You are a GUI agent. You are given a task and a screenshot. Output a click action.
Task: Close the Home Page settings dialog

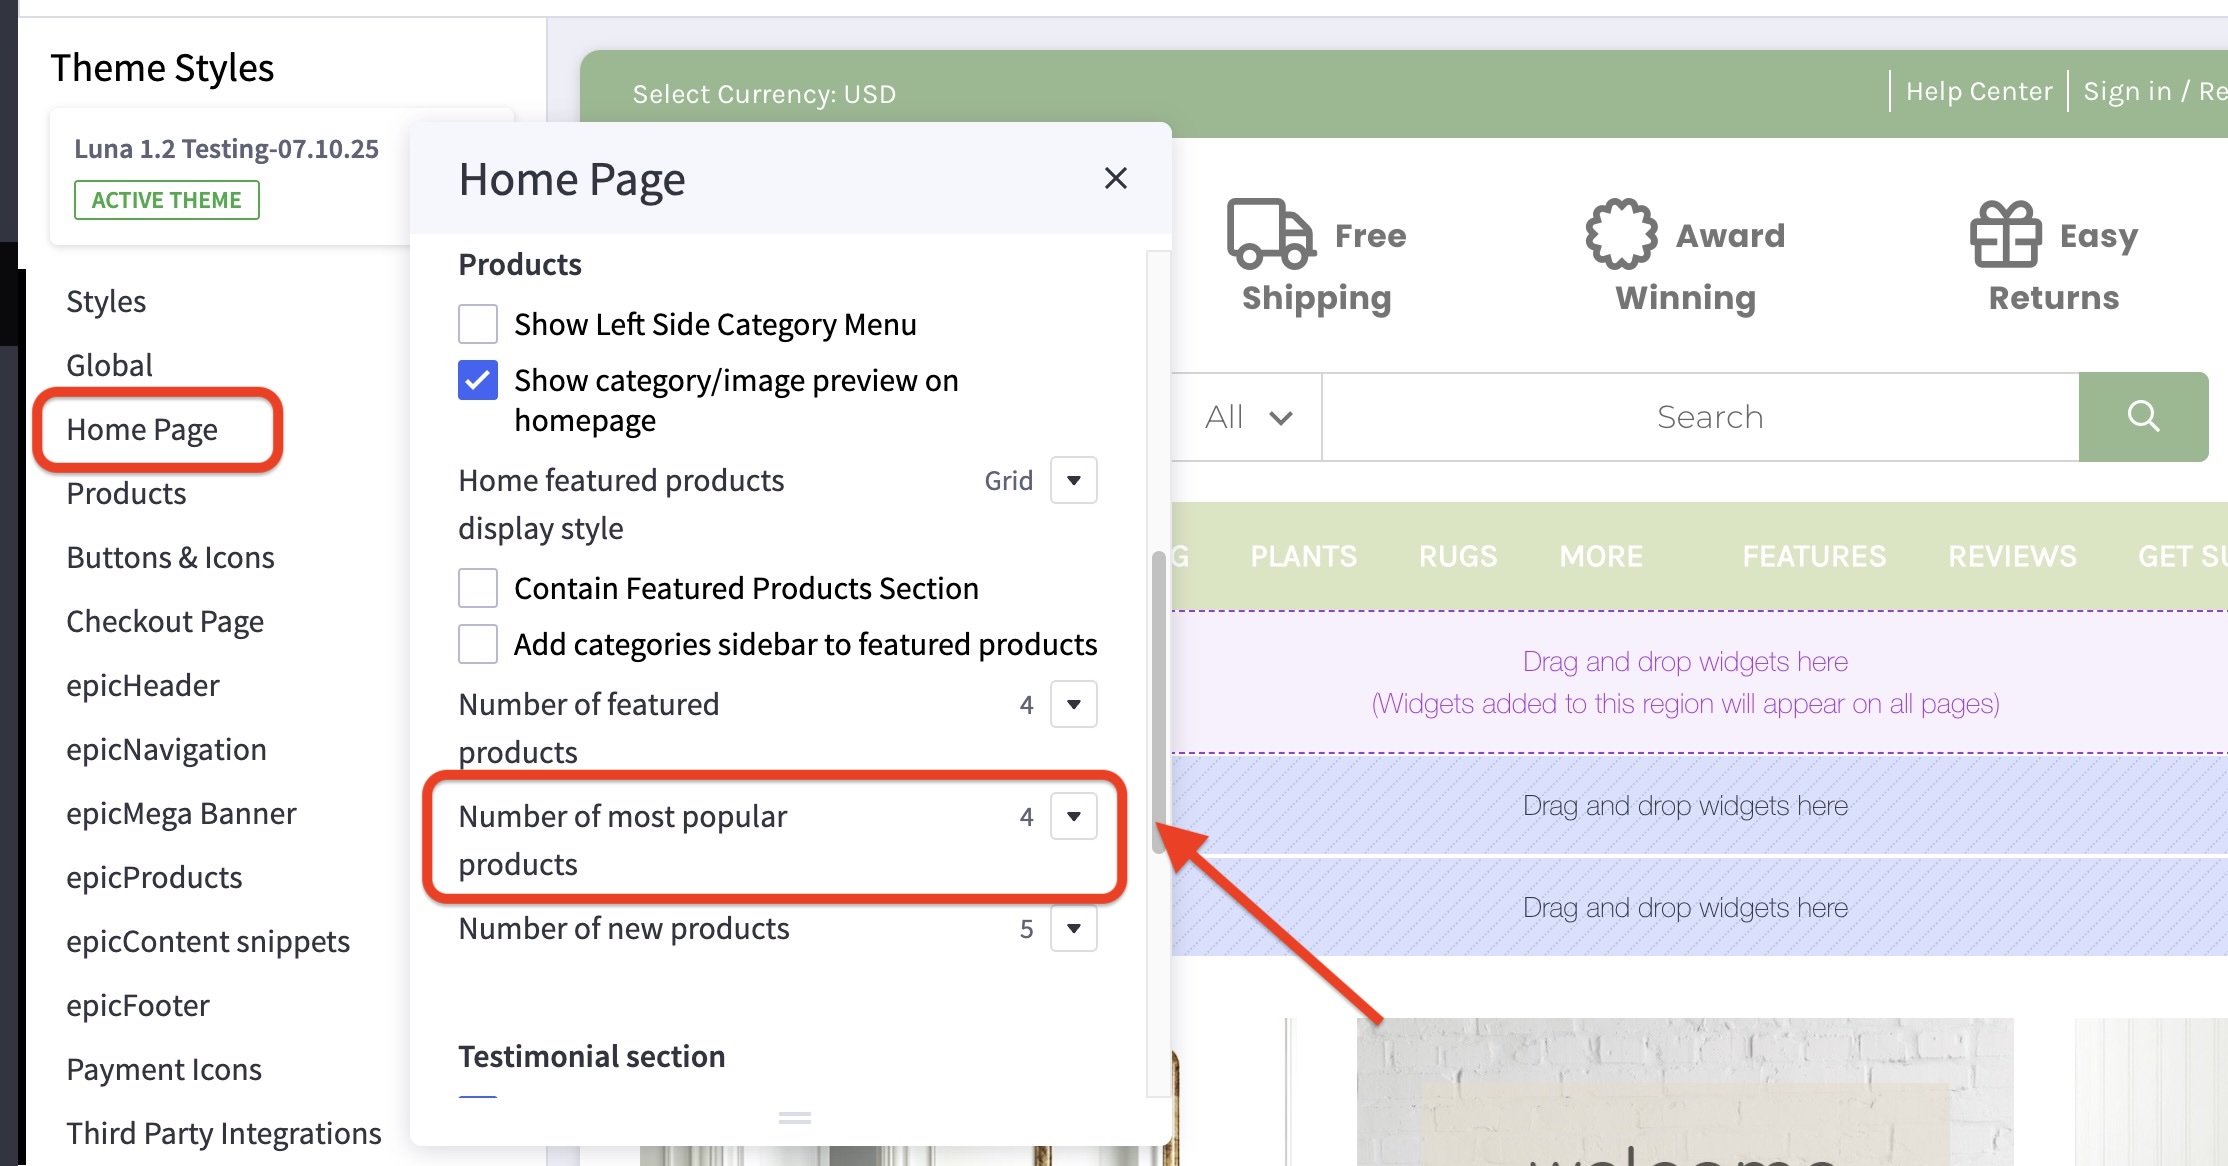pyautogui.click(x=1116, y=178)
